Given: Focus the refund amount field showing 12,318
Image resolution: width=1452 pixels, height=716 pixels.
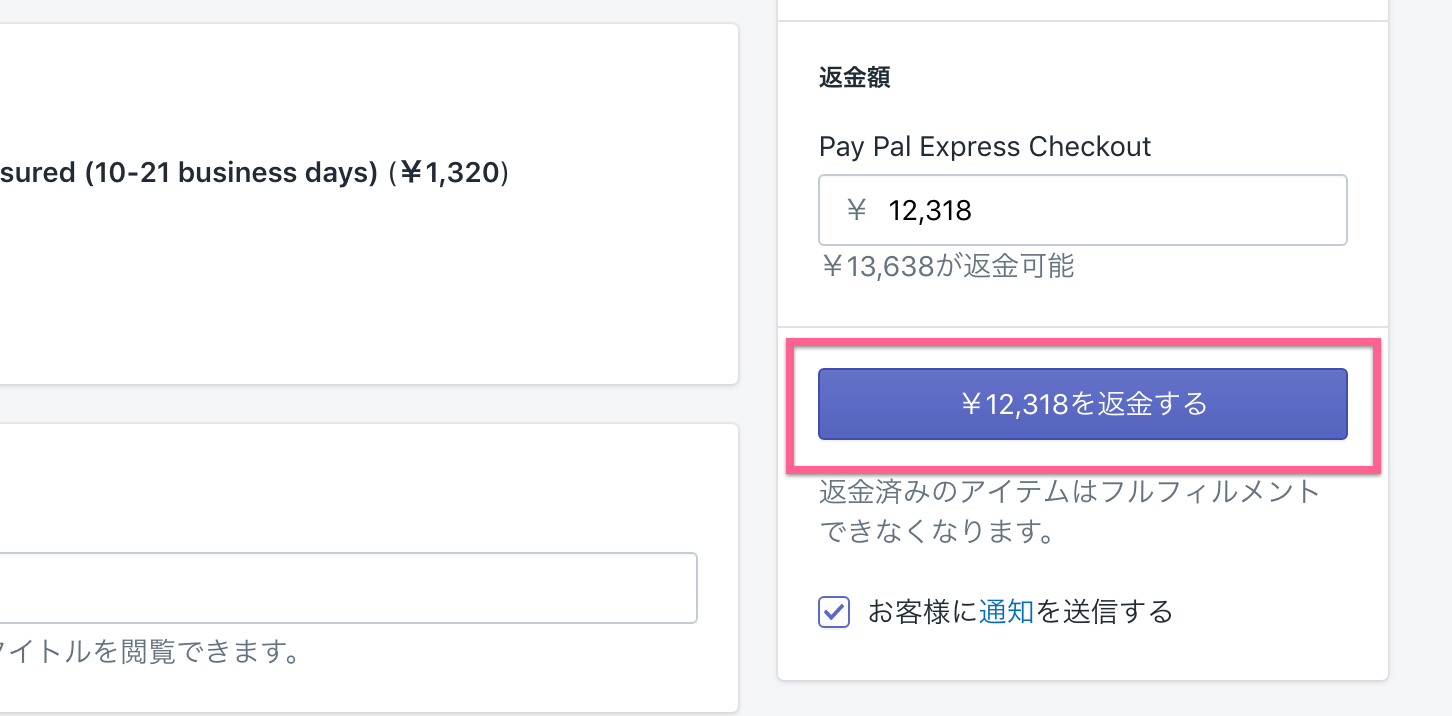Looking at the screenshot, I should pyautogui.click(x=1083, y=210).
